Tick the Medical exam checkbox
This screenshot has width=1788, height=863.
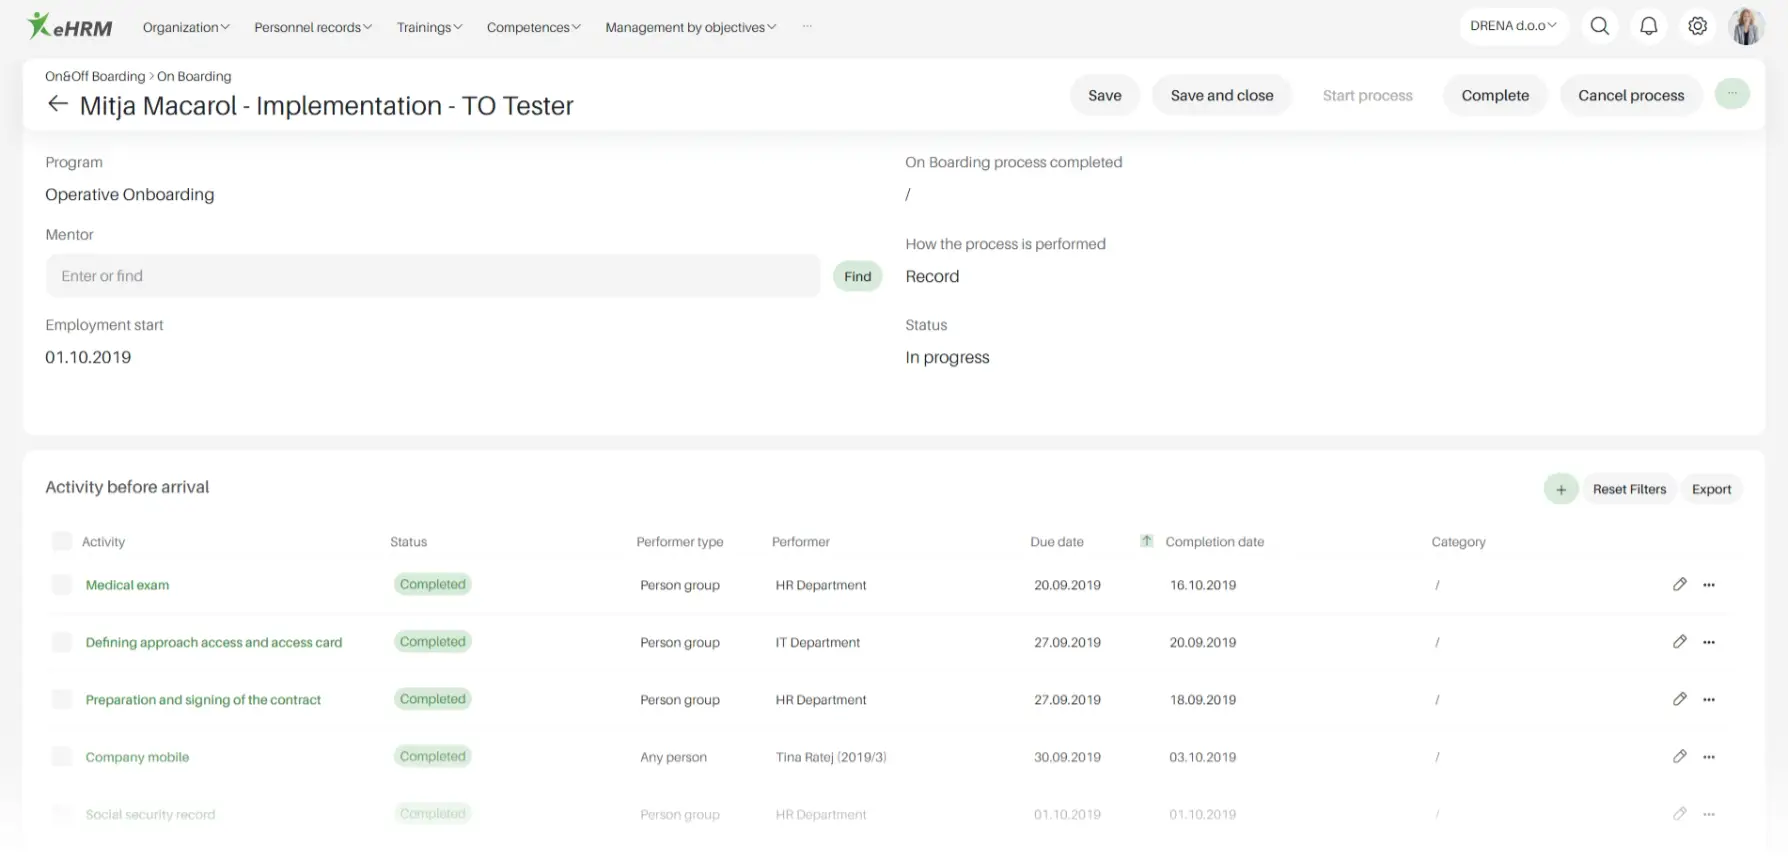point(62,585)
